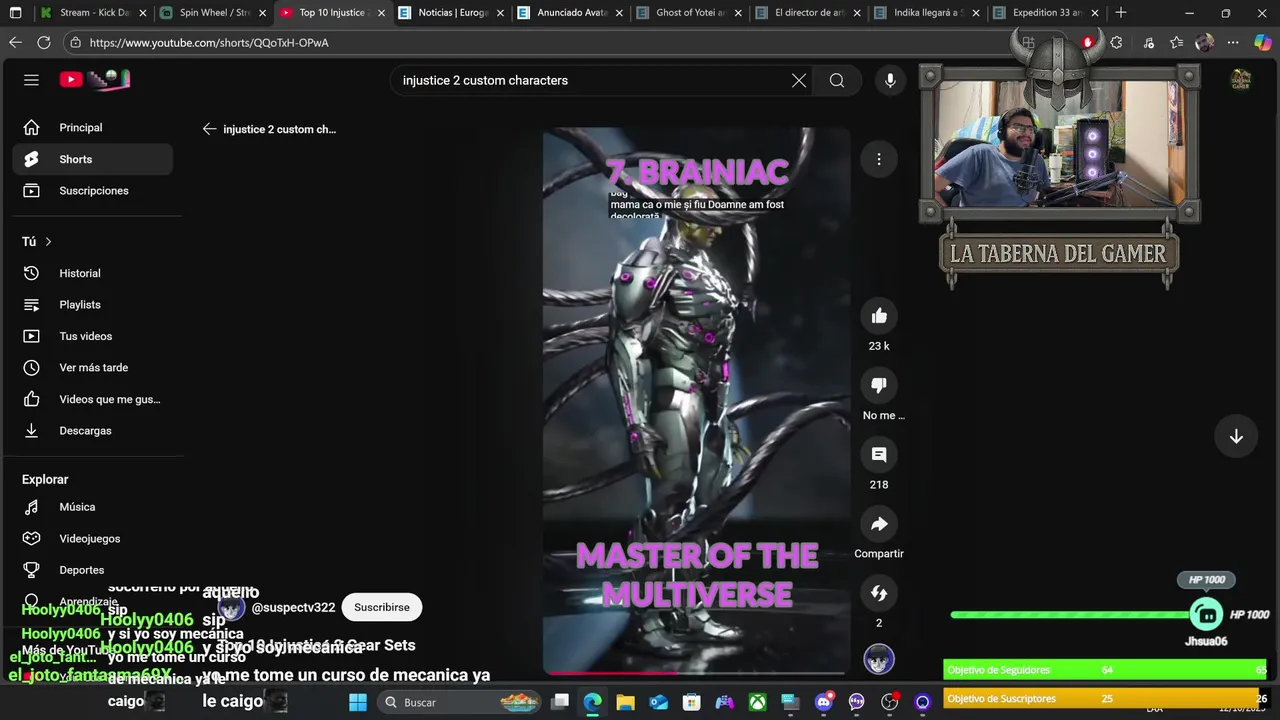
Task: Open Ver más tarde list
Action: click(93, 368)
